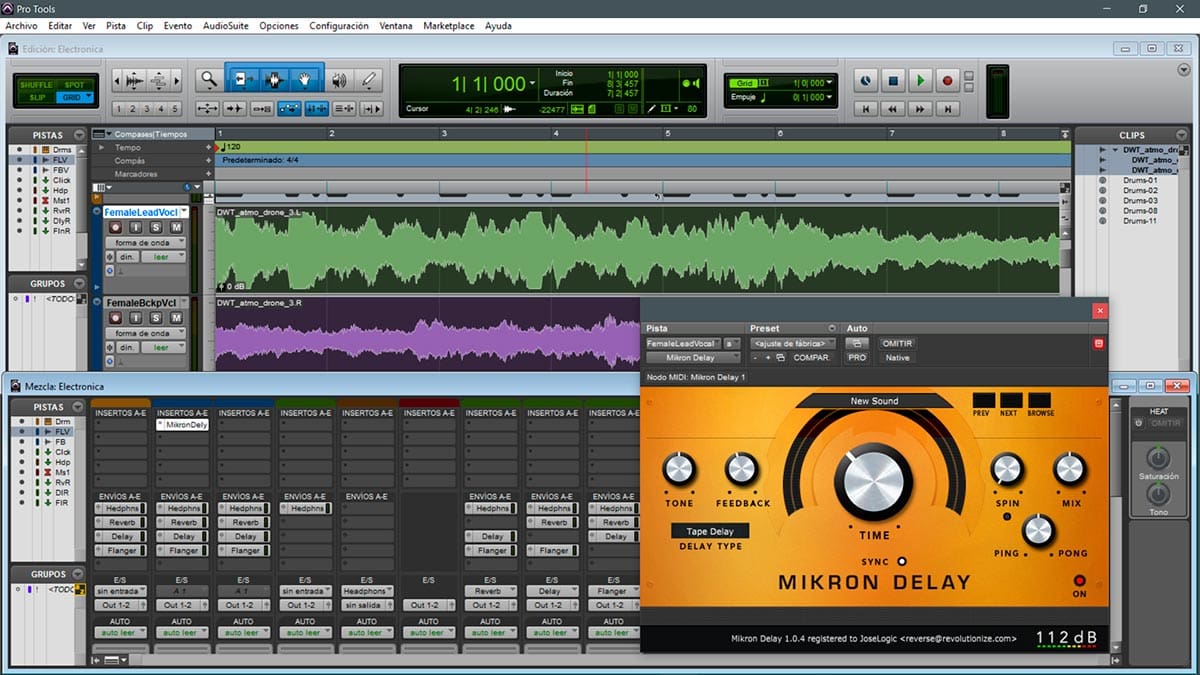The height and width of the screenshot is (675, 1200).
Task: Toggle the online sync clock button
Action: click(x=867, y=80)
